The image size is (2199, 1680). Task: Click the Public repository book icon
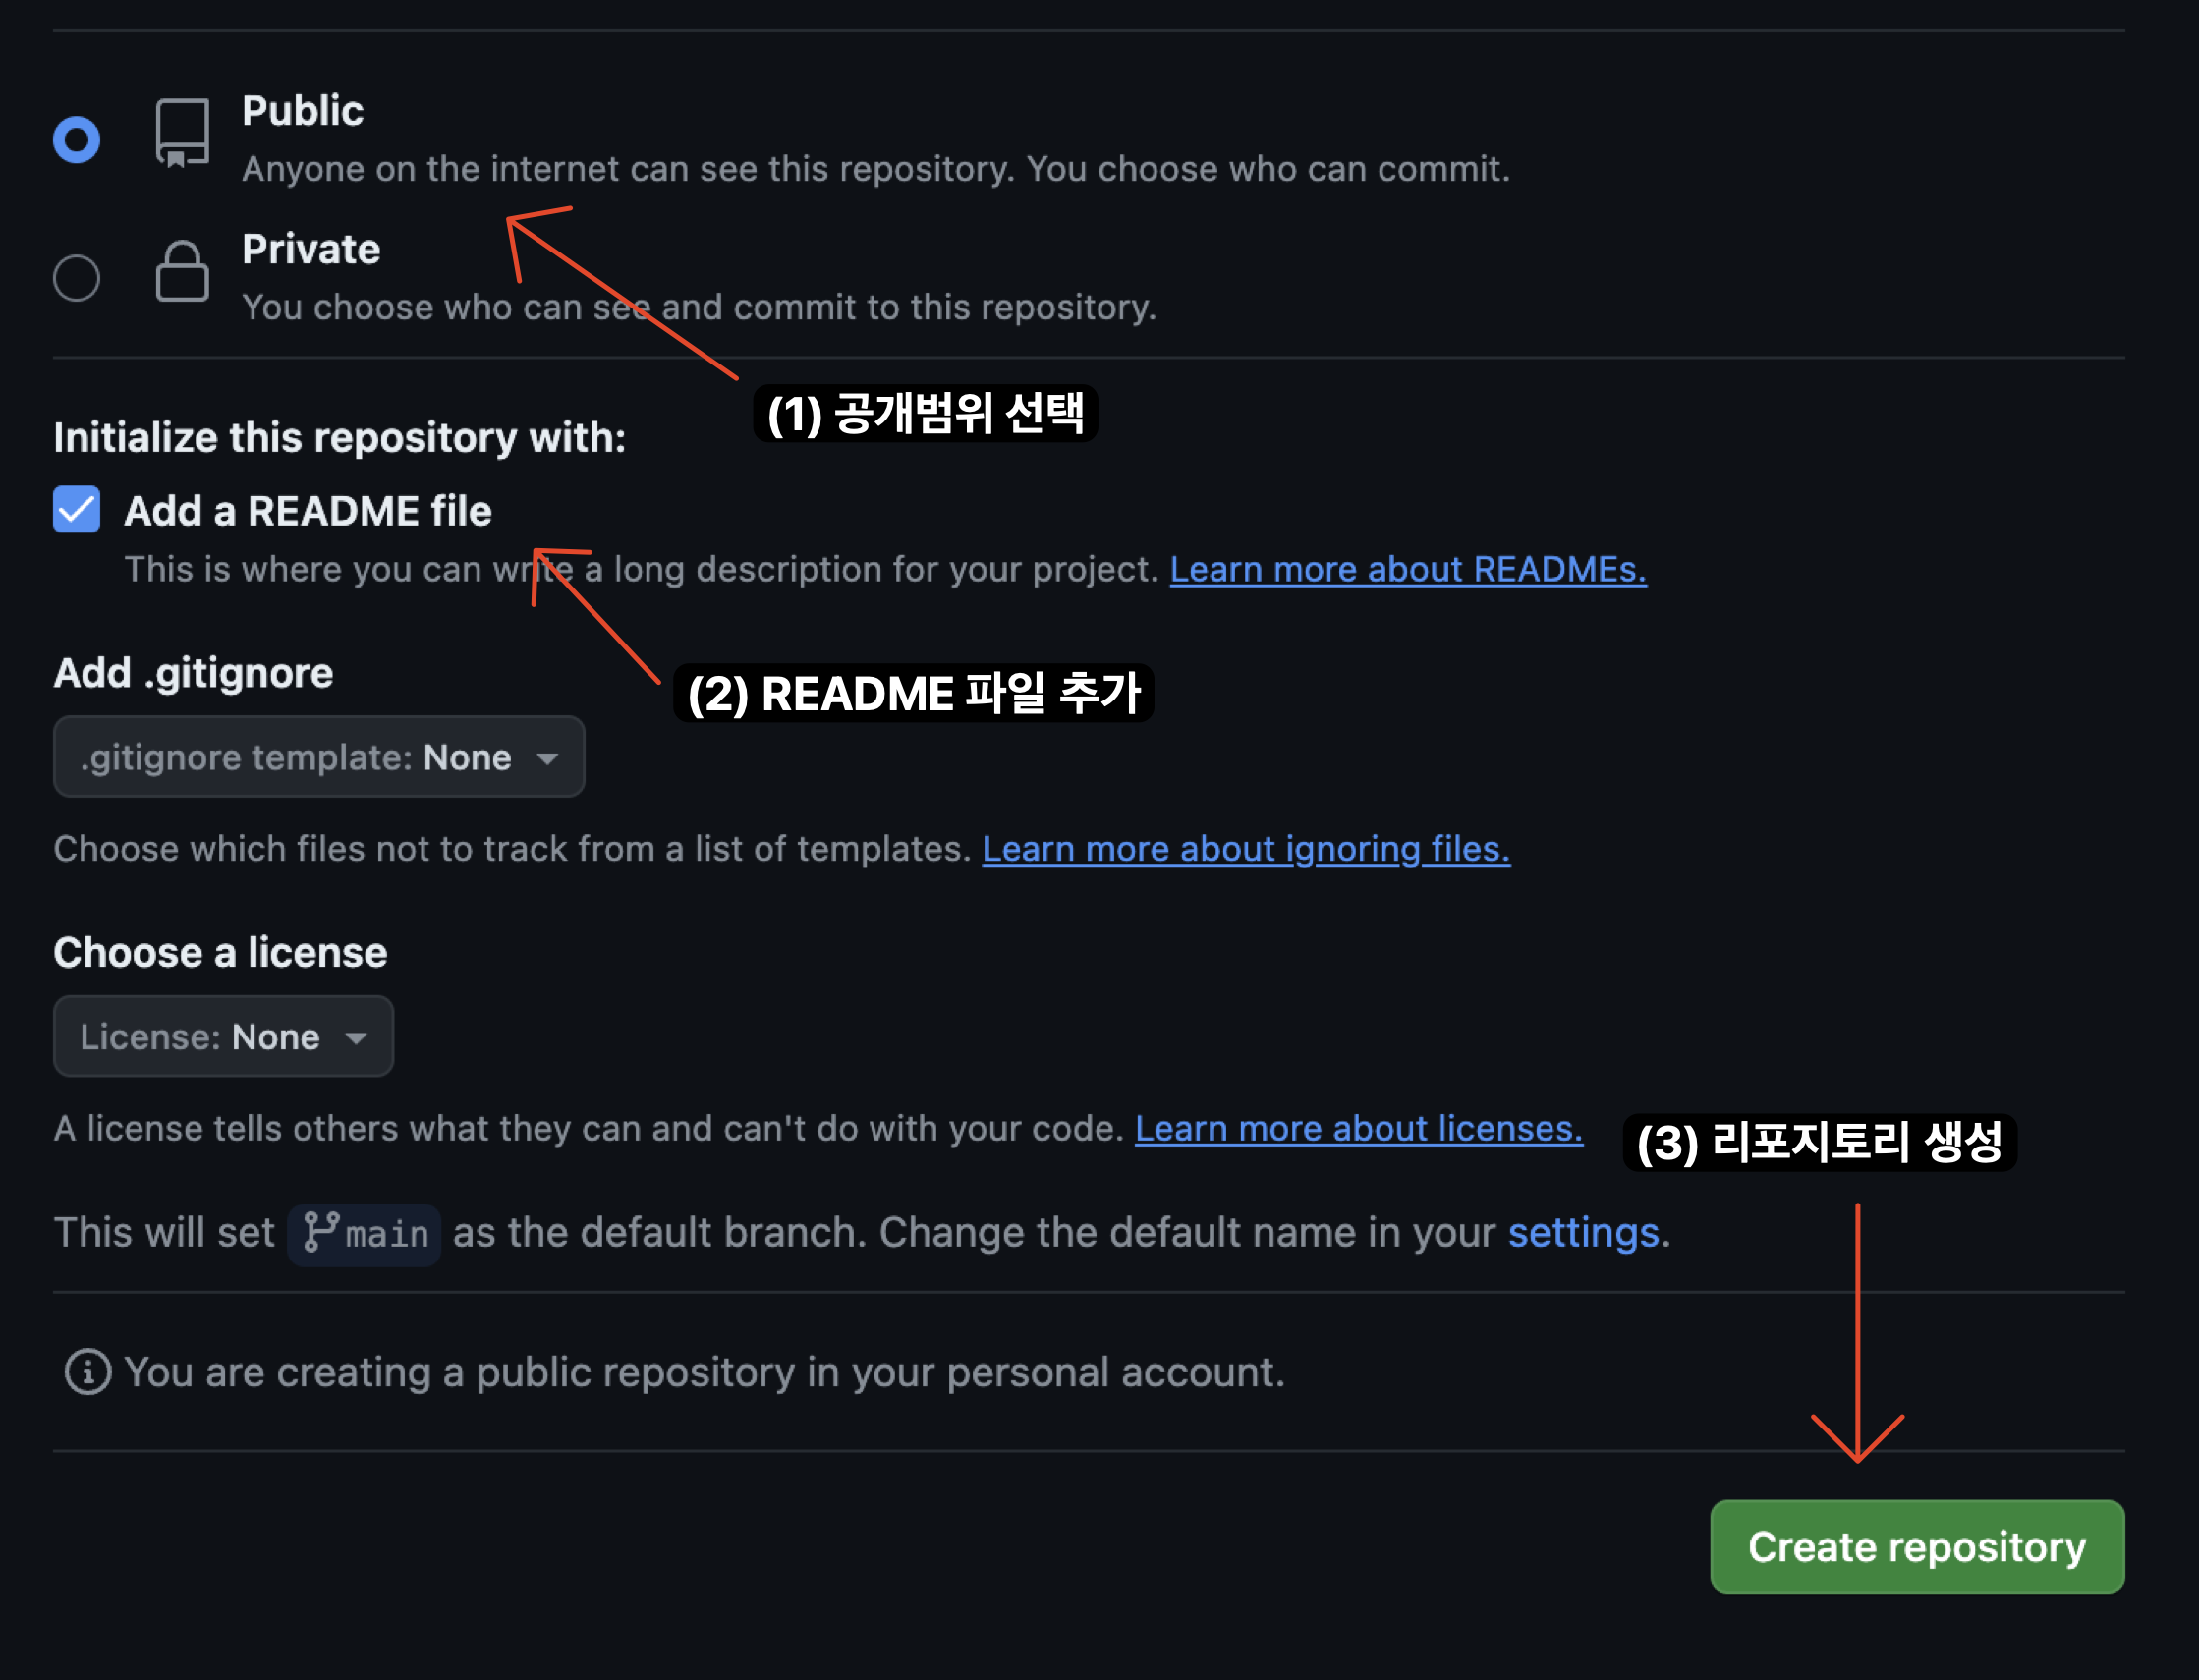(182, 133)
